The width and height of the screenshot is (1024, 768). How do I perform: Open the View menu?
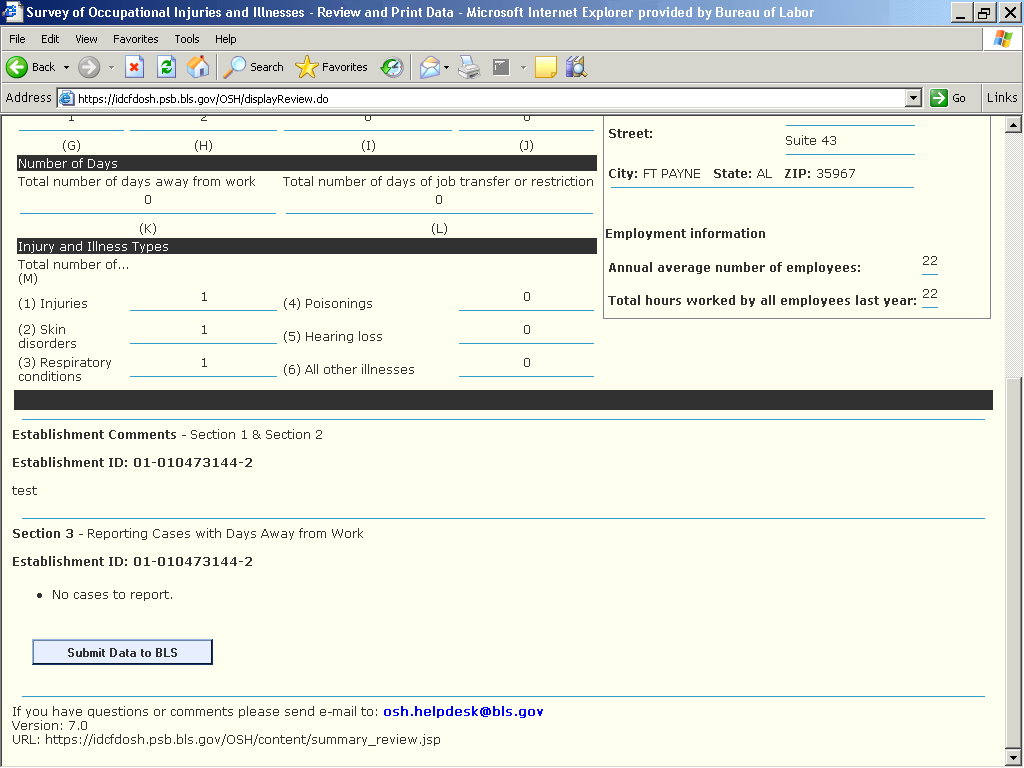click(86, 39)
